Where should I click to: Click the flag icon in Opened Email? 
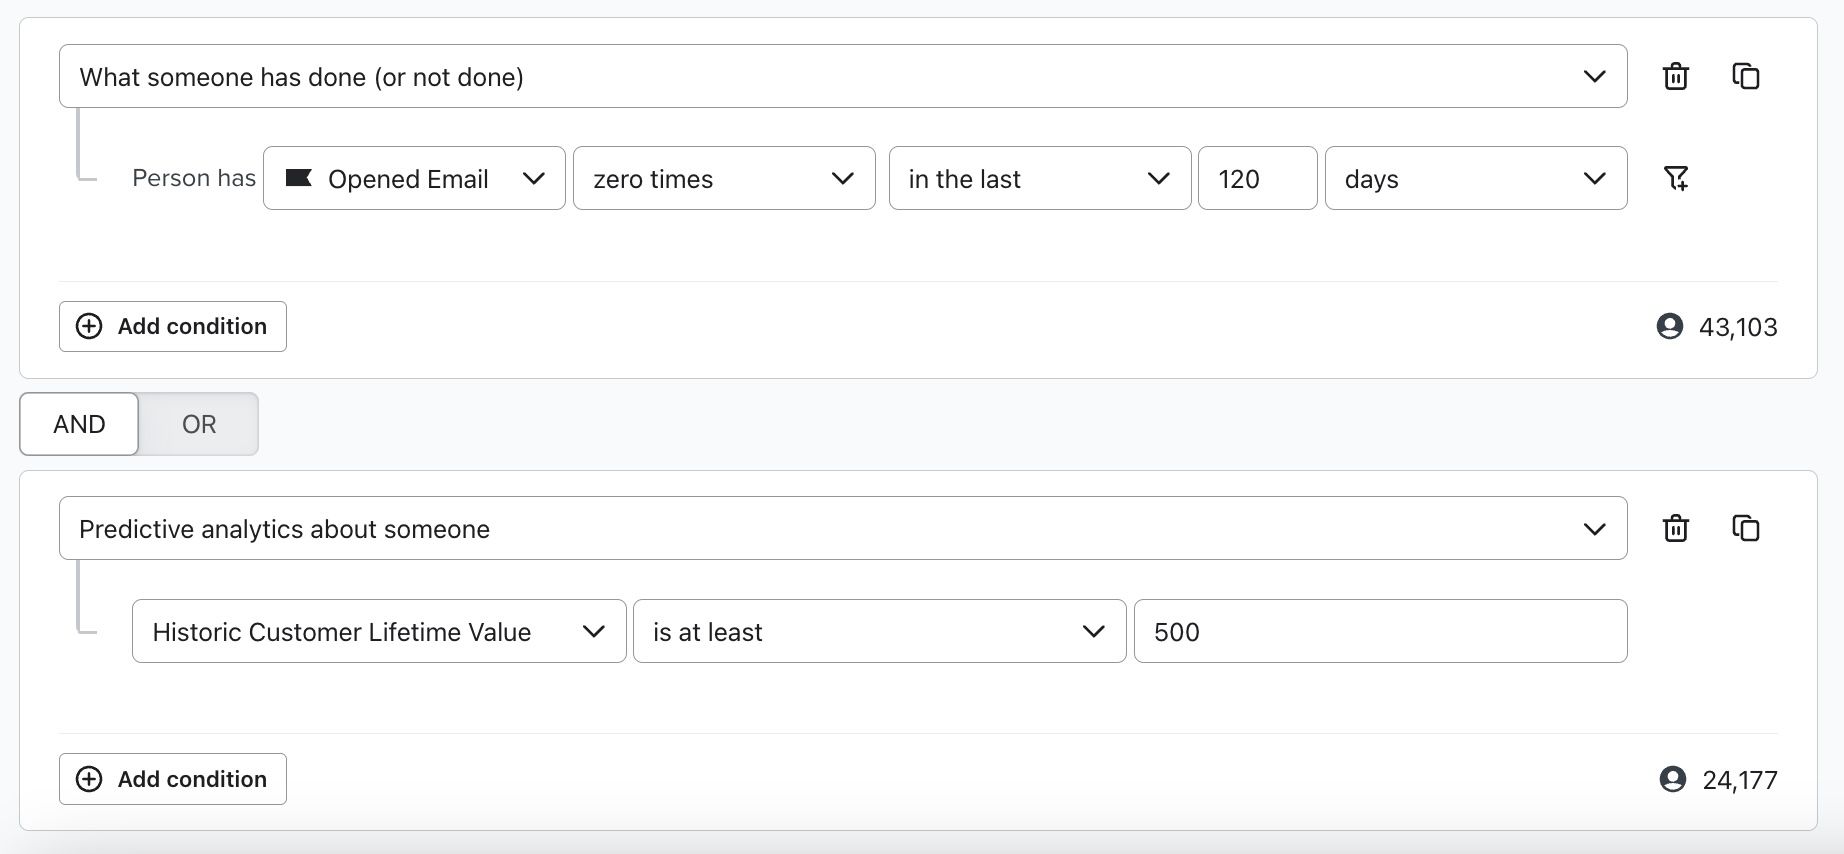coord(298,178)
